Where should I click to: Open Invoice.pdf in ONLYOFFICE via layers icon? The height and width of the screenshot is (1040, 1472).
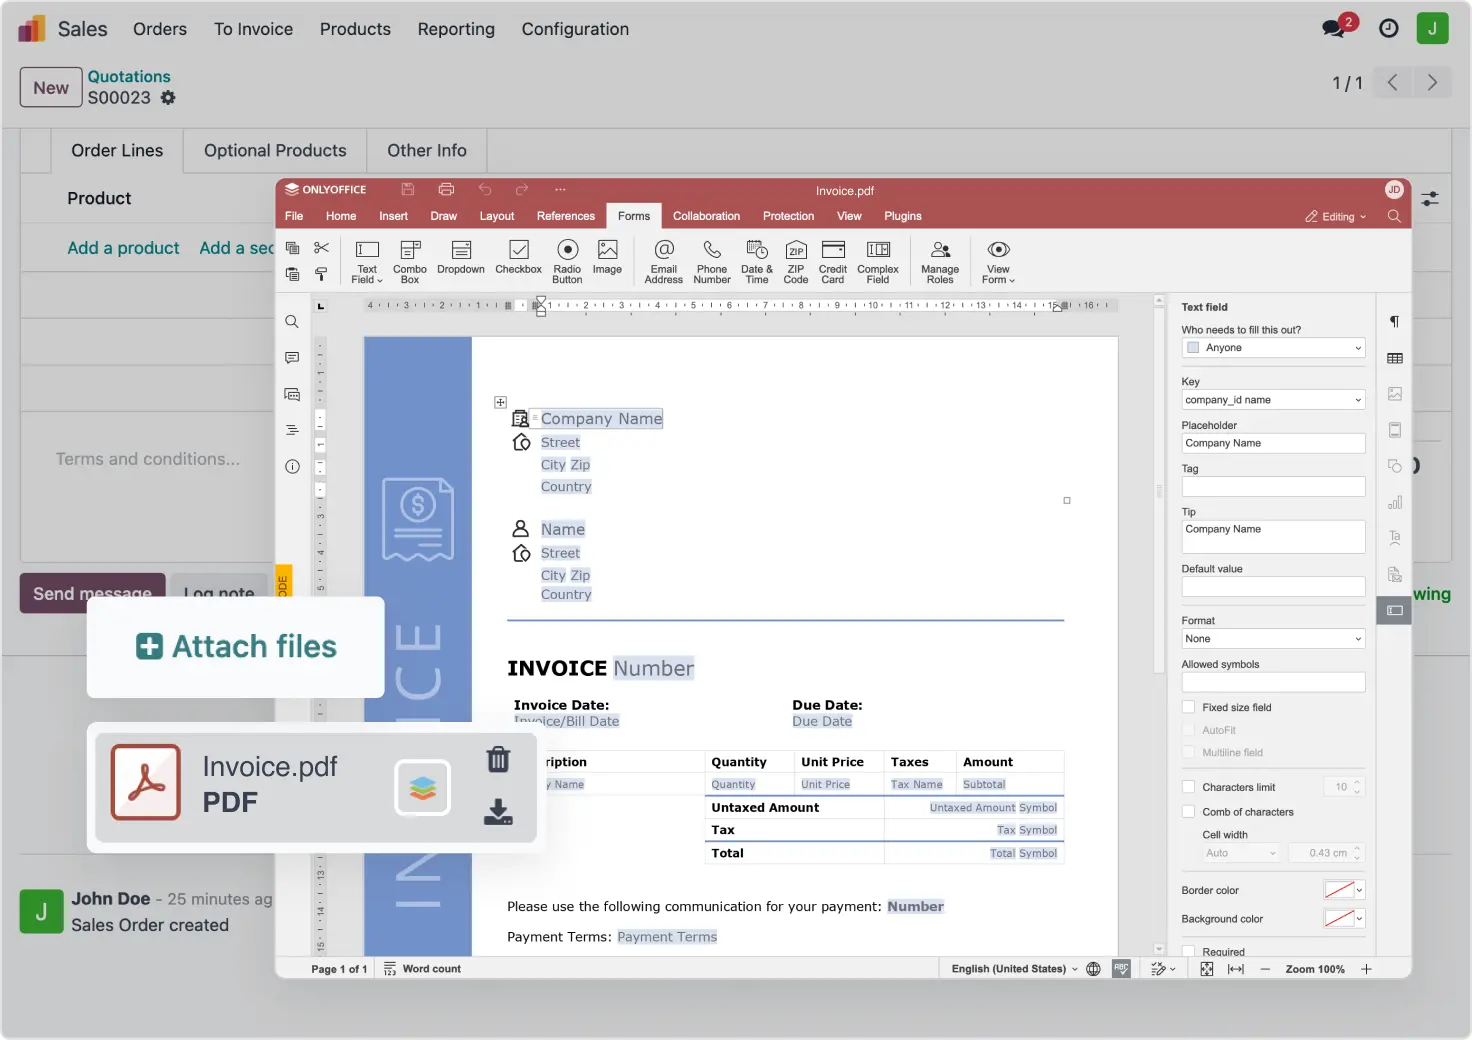click(x=422, y=787)
